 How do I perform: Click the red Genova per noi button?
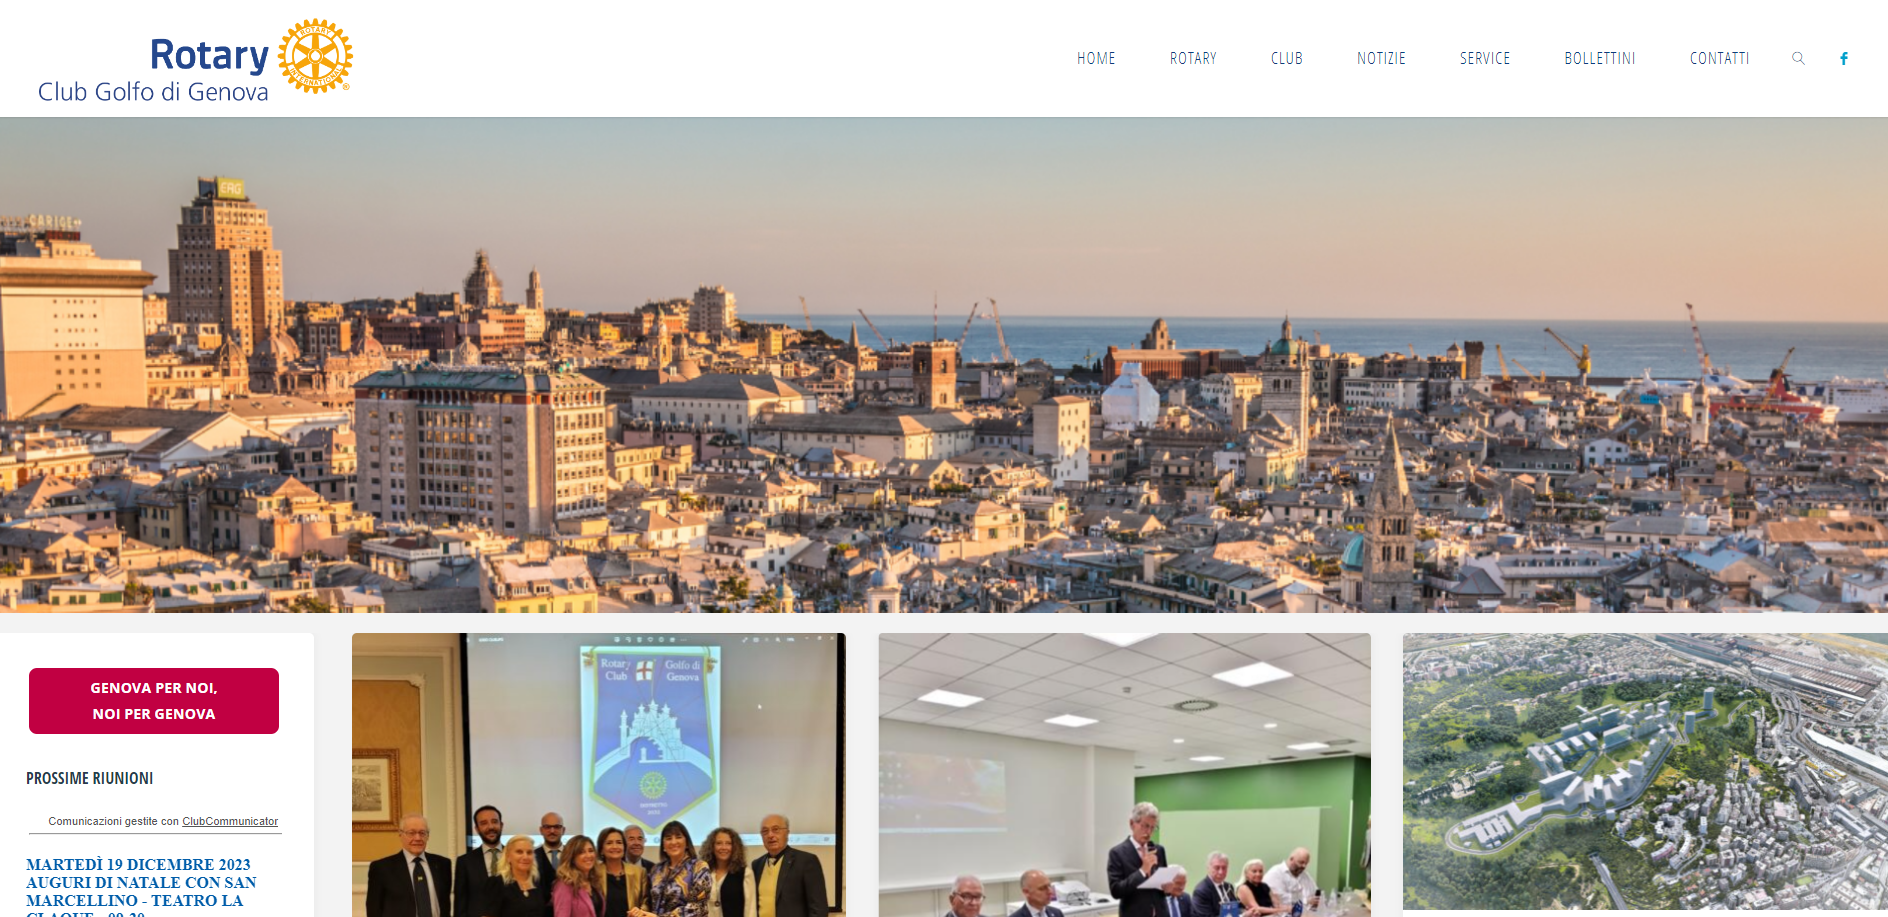tap(154, 701)
